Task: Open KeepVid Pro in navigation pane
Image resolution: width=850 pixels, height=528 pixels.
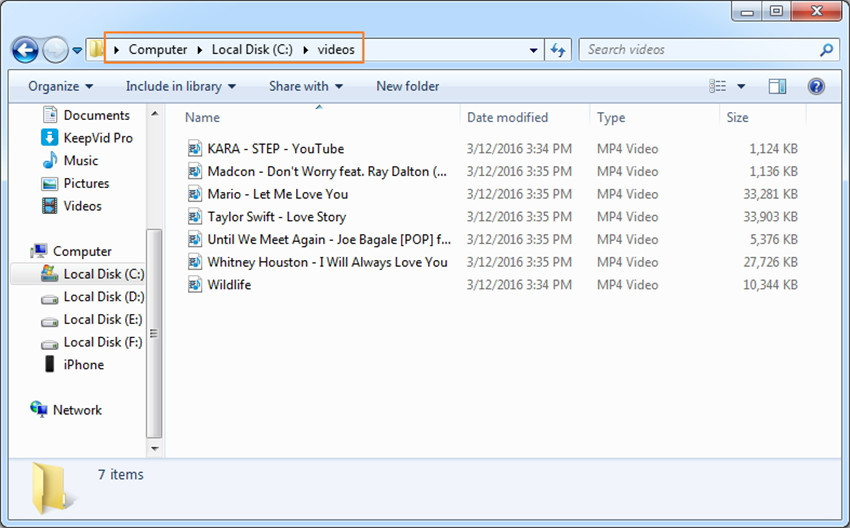Action: click(97, 138)
